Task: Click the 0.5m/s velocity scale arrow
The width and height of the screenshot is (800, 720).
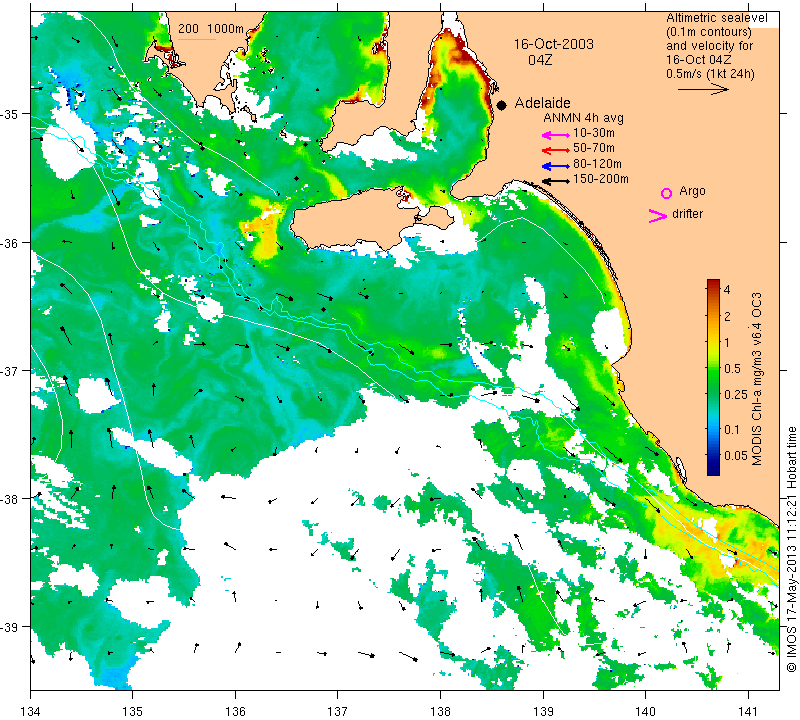Action: coord(704,89)
